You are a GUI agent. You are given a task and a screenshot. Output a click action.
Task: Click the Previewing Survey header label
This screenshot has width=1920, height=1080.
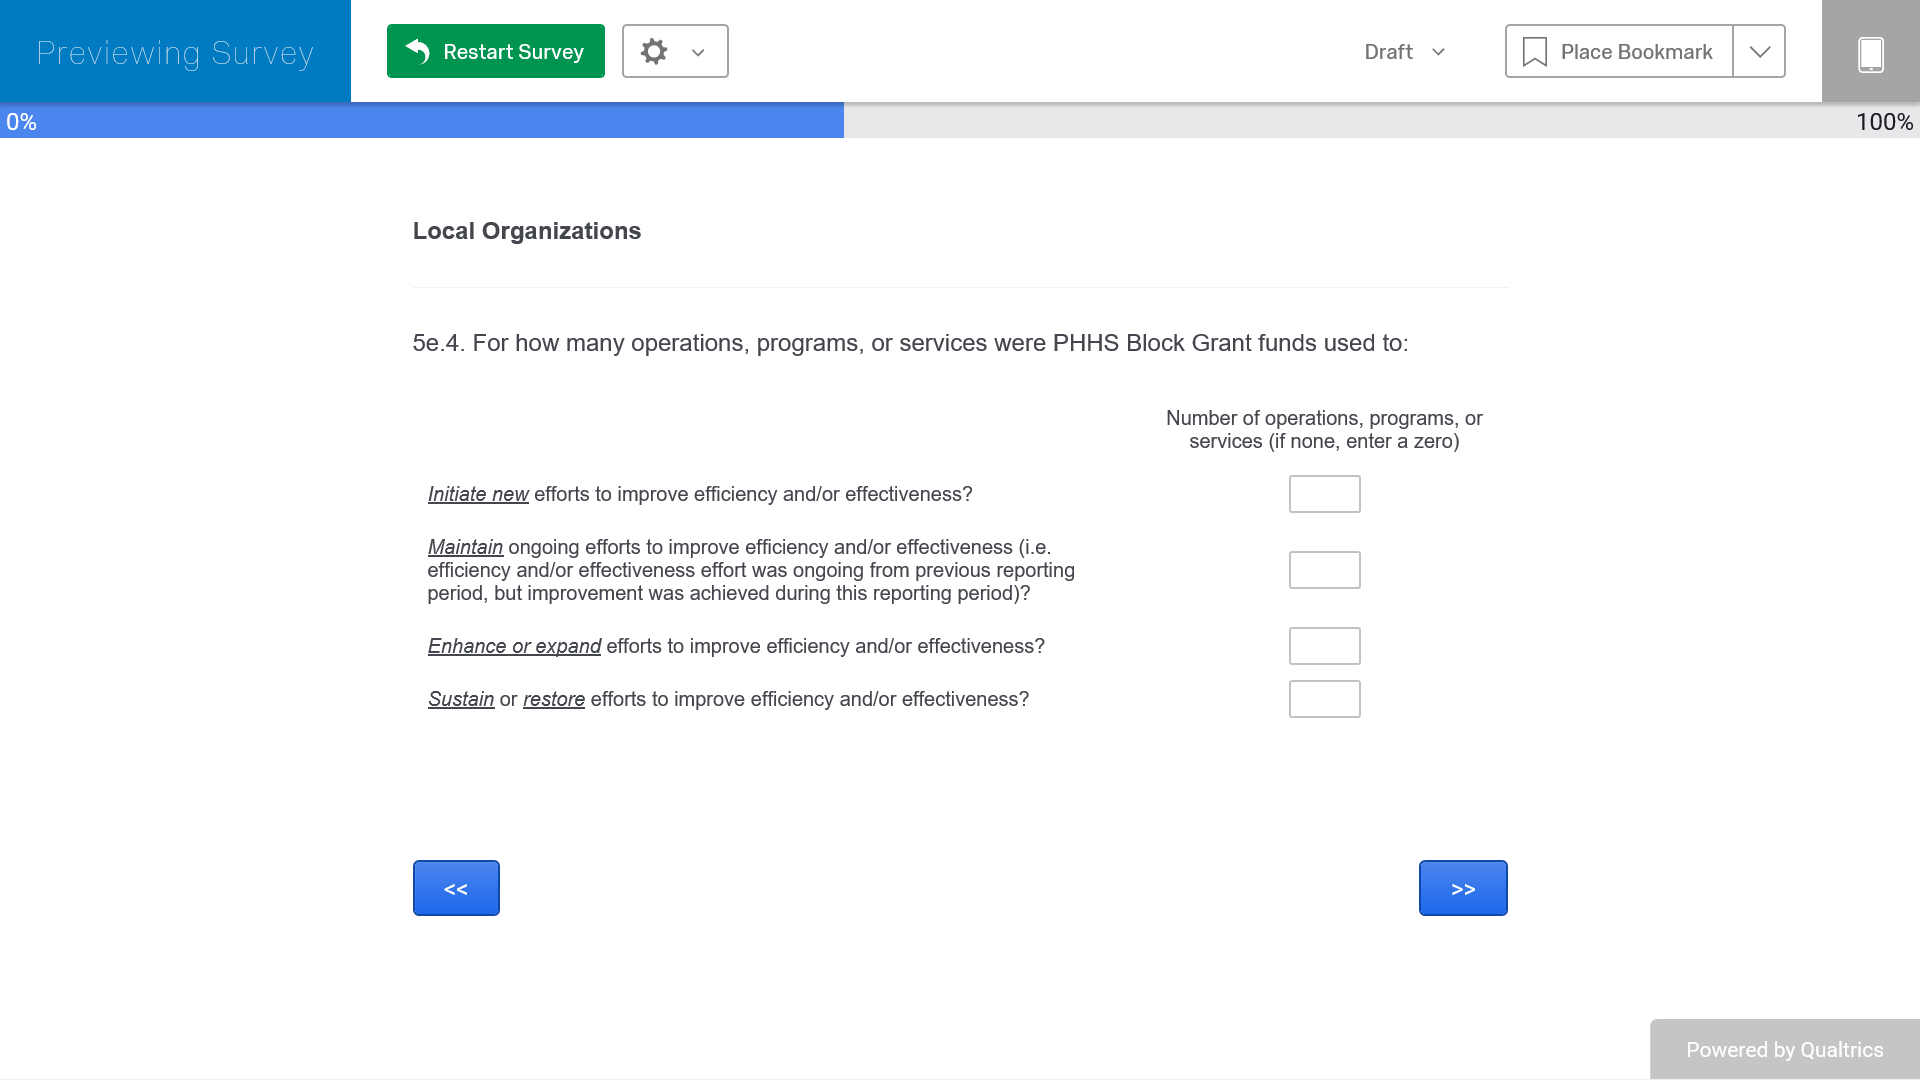point(175,52)
